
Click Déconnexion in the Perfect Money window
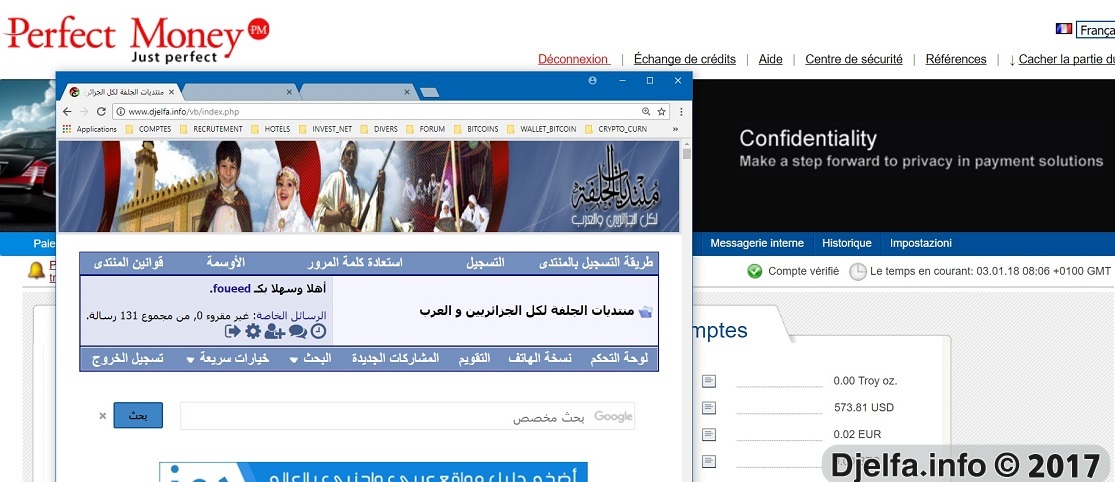pyautogui.click(x=573, y=59)
